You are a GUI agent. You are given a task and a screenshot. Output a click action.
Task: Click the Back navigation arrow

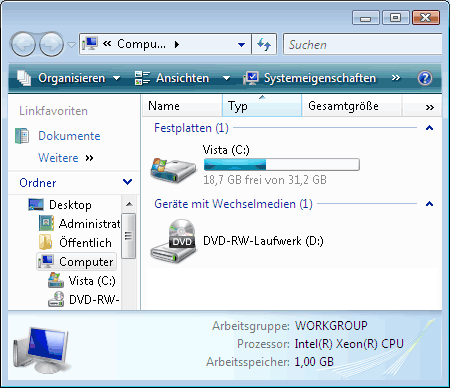pyautogui.click(x=23, y=44)
